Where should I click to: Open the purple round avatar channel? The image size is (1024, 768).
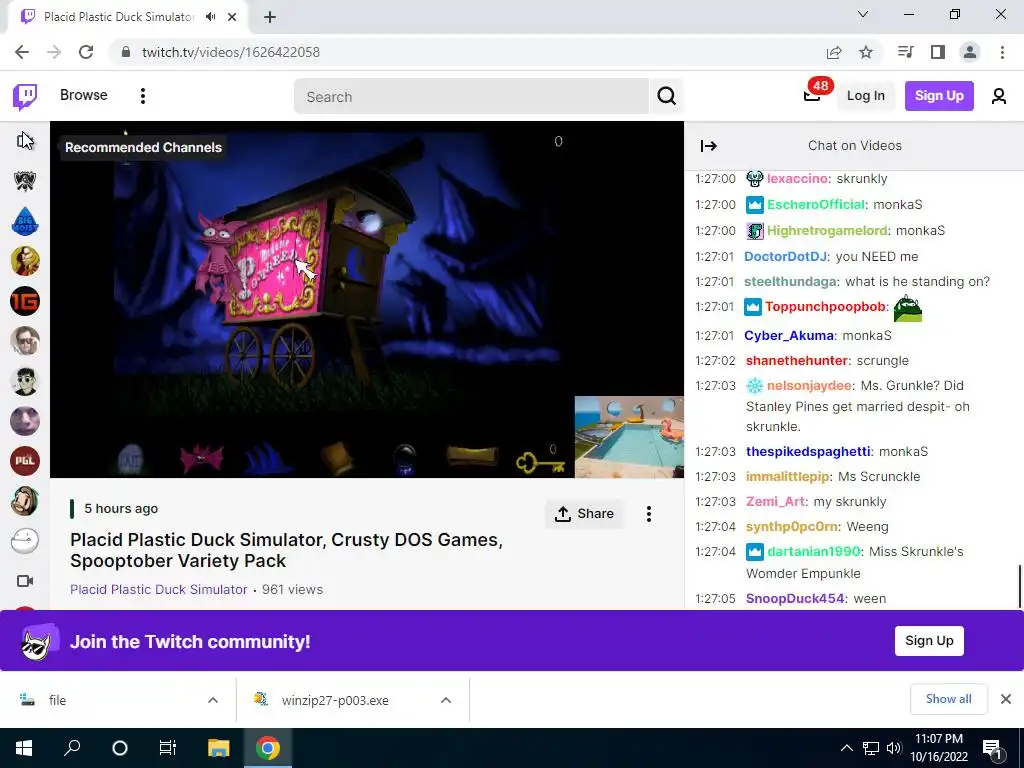25,421
